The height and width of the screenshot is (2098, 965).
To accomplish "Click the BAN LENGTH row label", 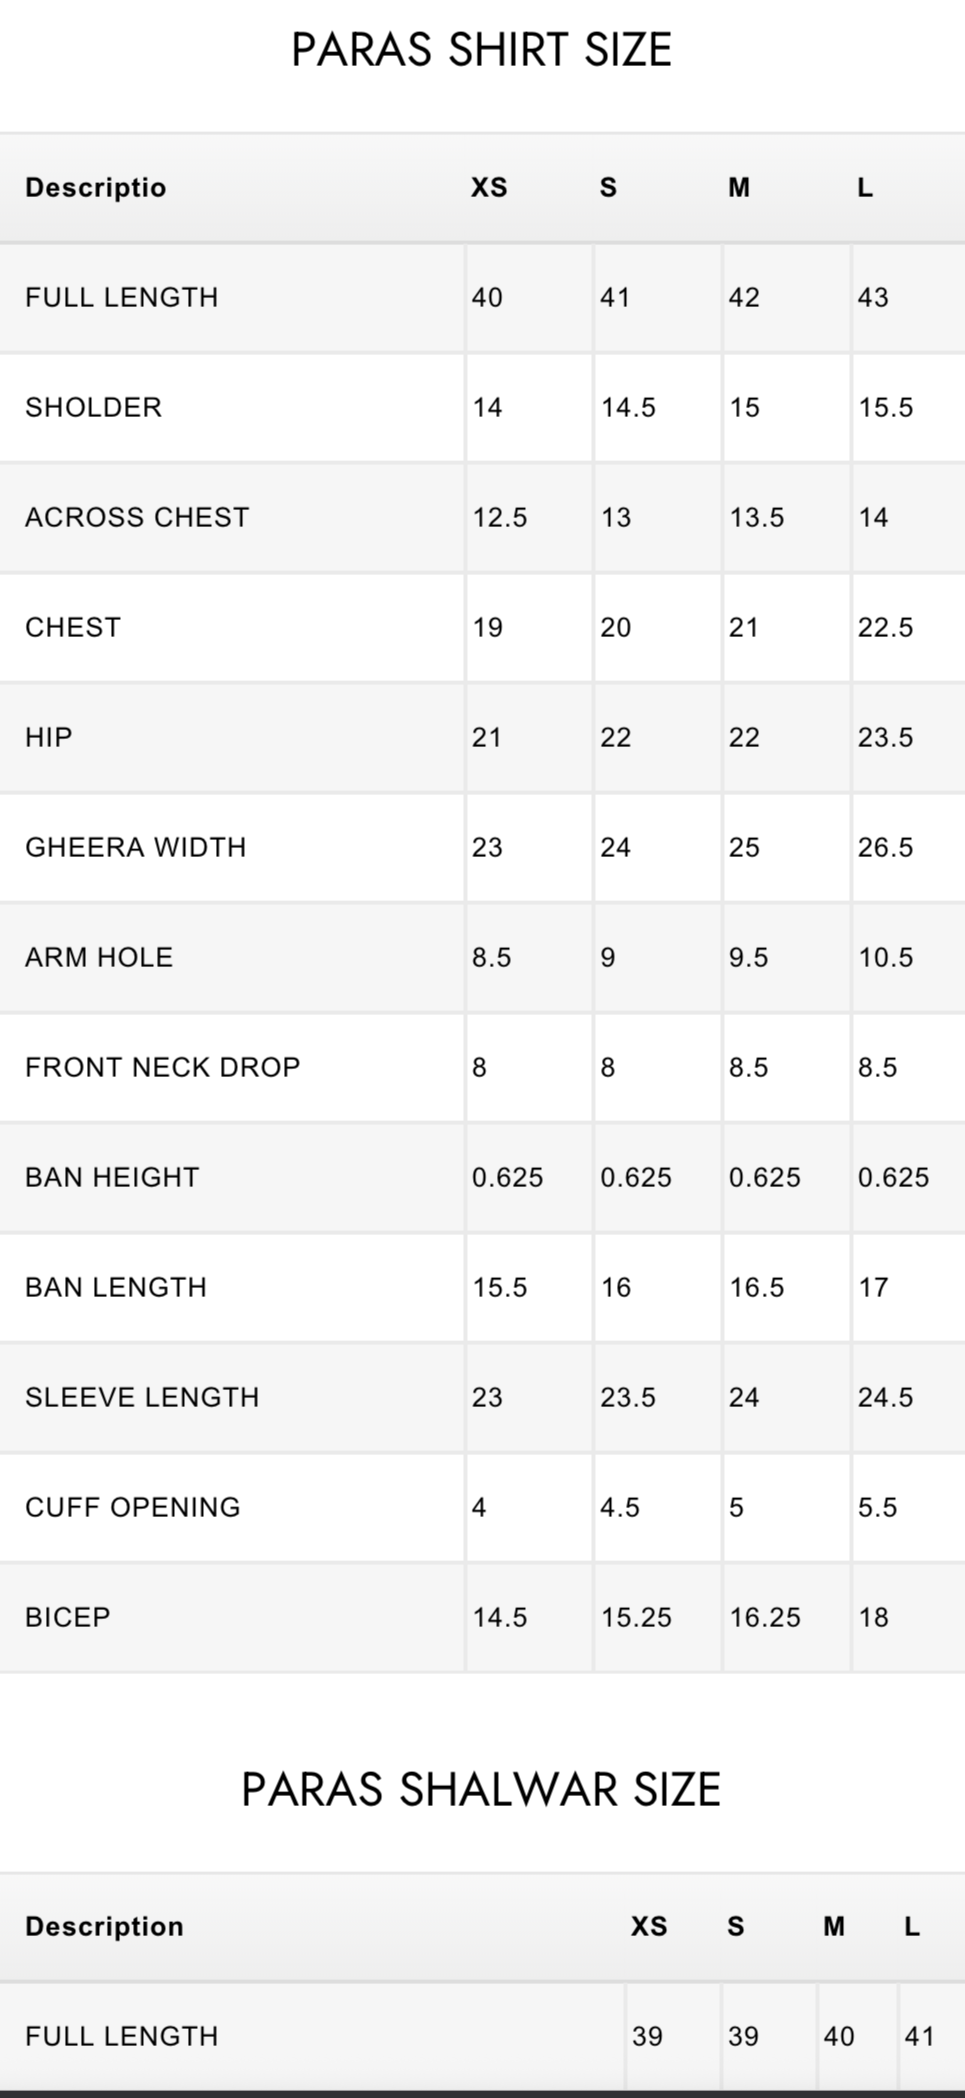I will click(116, 1287).
